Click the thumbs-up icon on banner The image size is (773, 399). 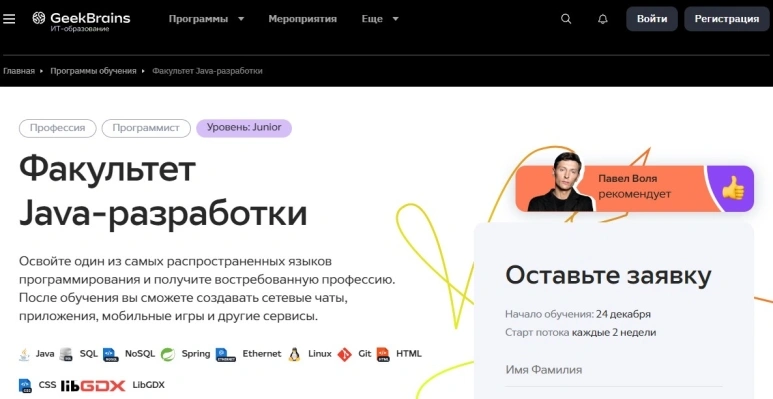coord(733,188)
